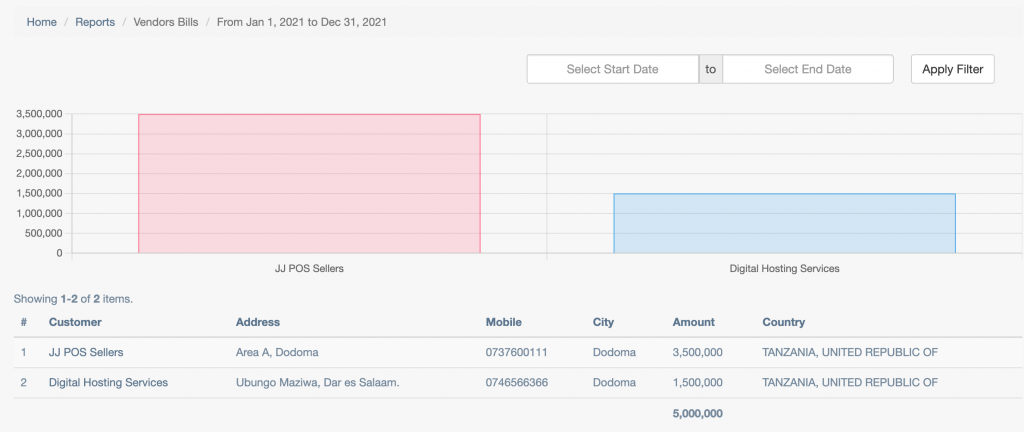Open the Home breadcrumb link
1024x432 pixels.
41,22
